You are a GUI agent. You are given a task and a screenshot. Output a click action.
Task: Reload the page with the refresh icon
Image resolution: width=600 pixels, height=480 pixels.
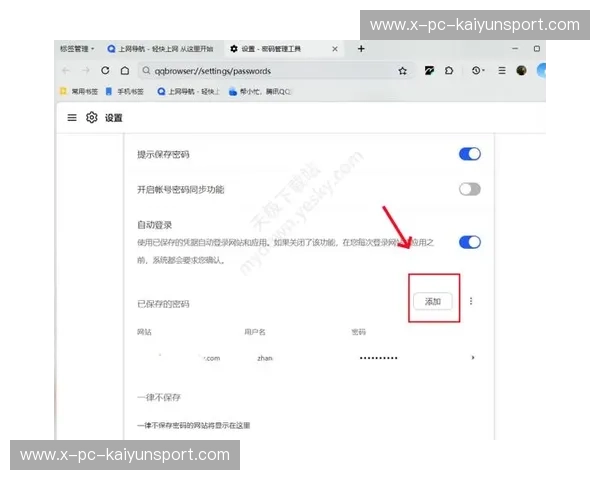coord(105,70)
